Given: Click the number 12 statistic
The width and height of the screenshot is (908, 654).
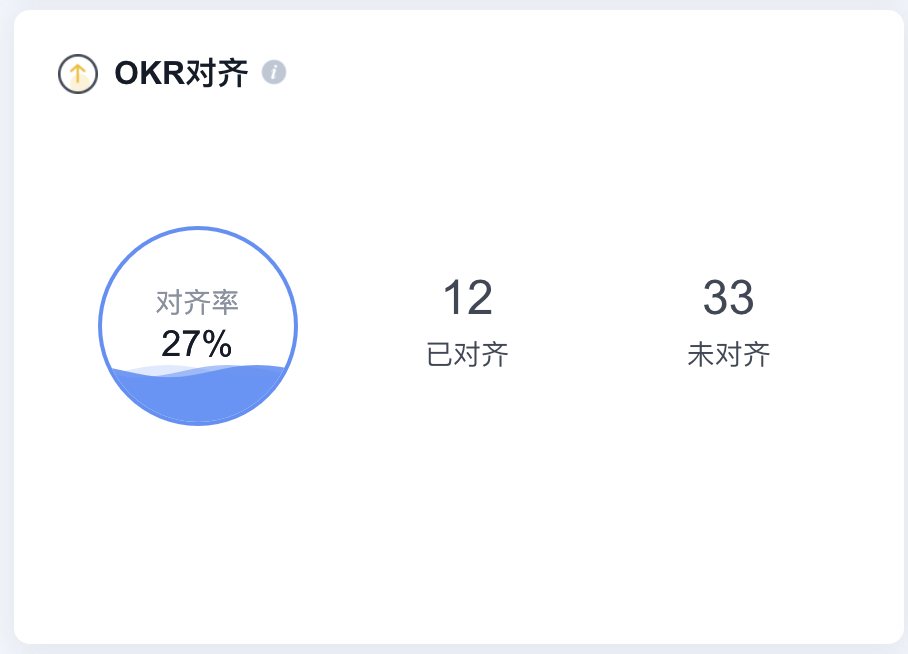Looking at the screenshot, I should tap(468, 297).
